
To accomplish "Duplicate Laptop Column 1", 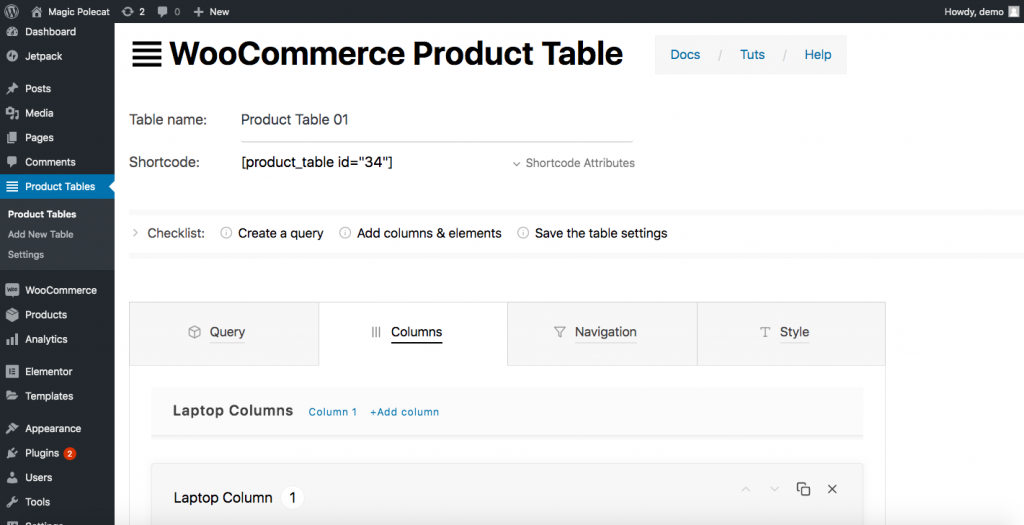I will (x=803, y=489).
